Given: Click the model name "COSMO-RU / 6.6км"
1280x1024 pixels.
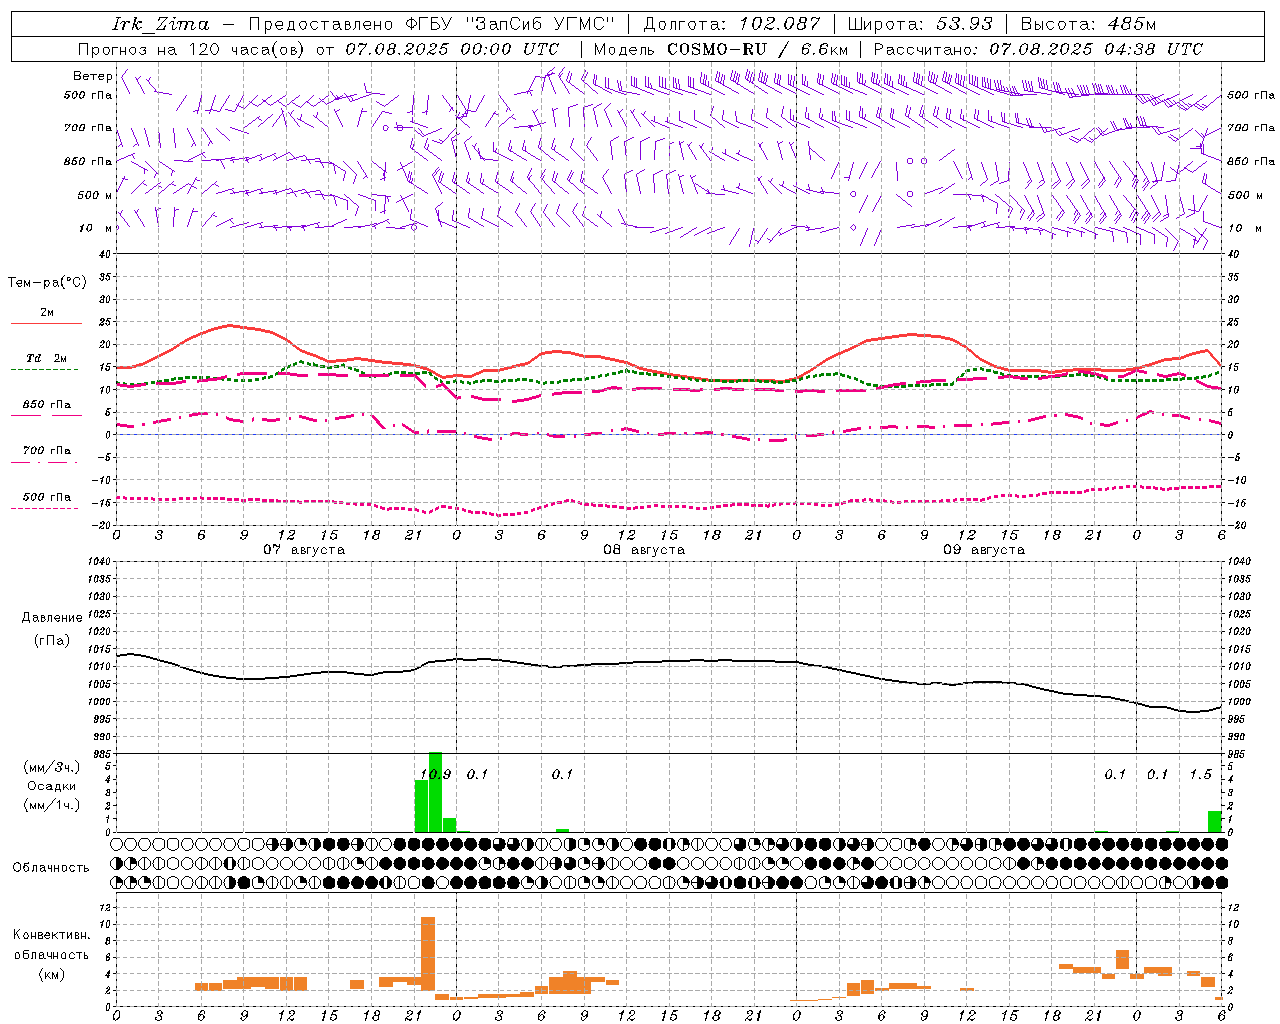Looking at the screenshot, I should [757, 49].
